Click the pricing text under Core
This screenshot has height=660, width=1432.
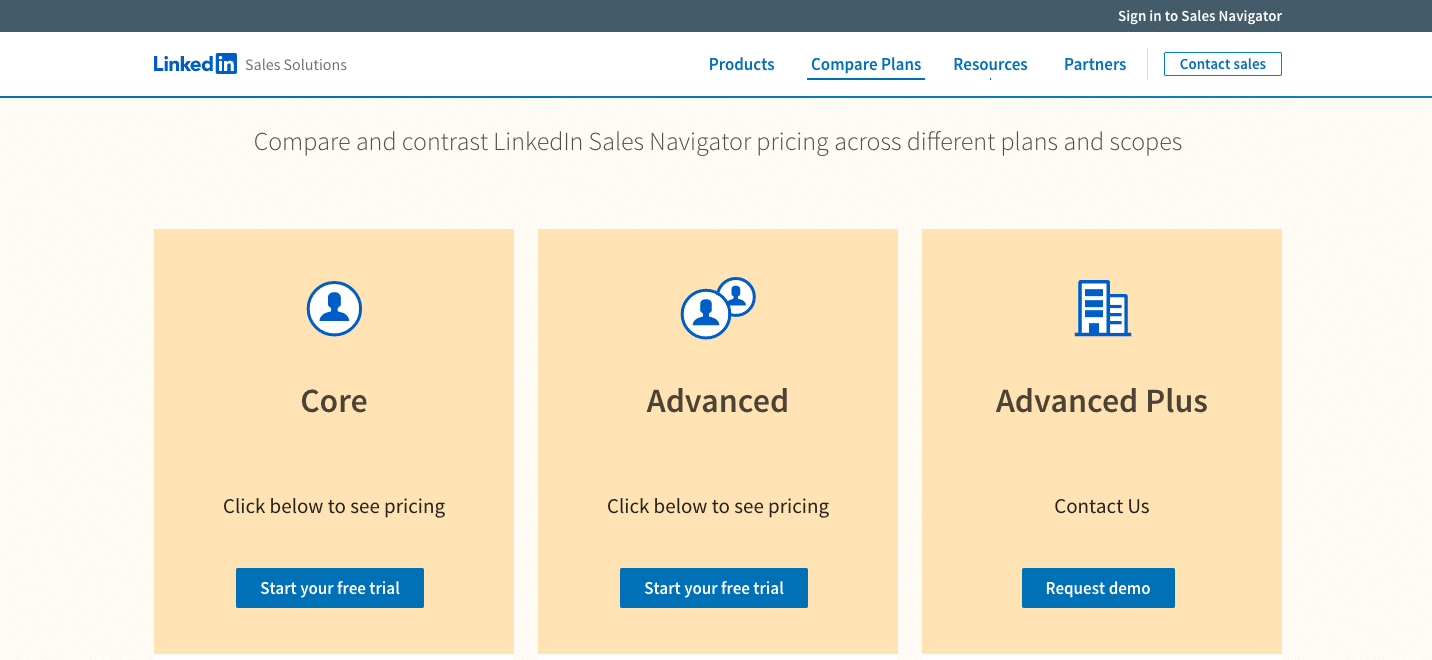tap(334, 506)
